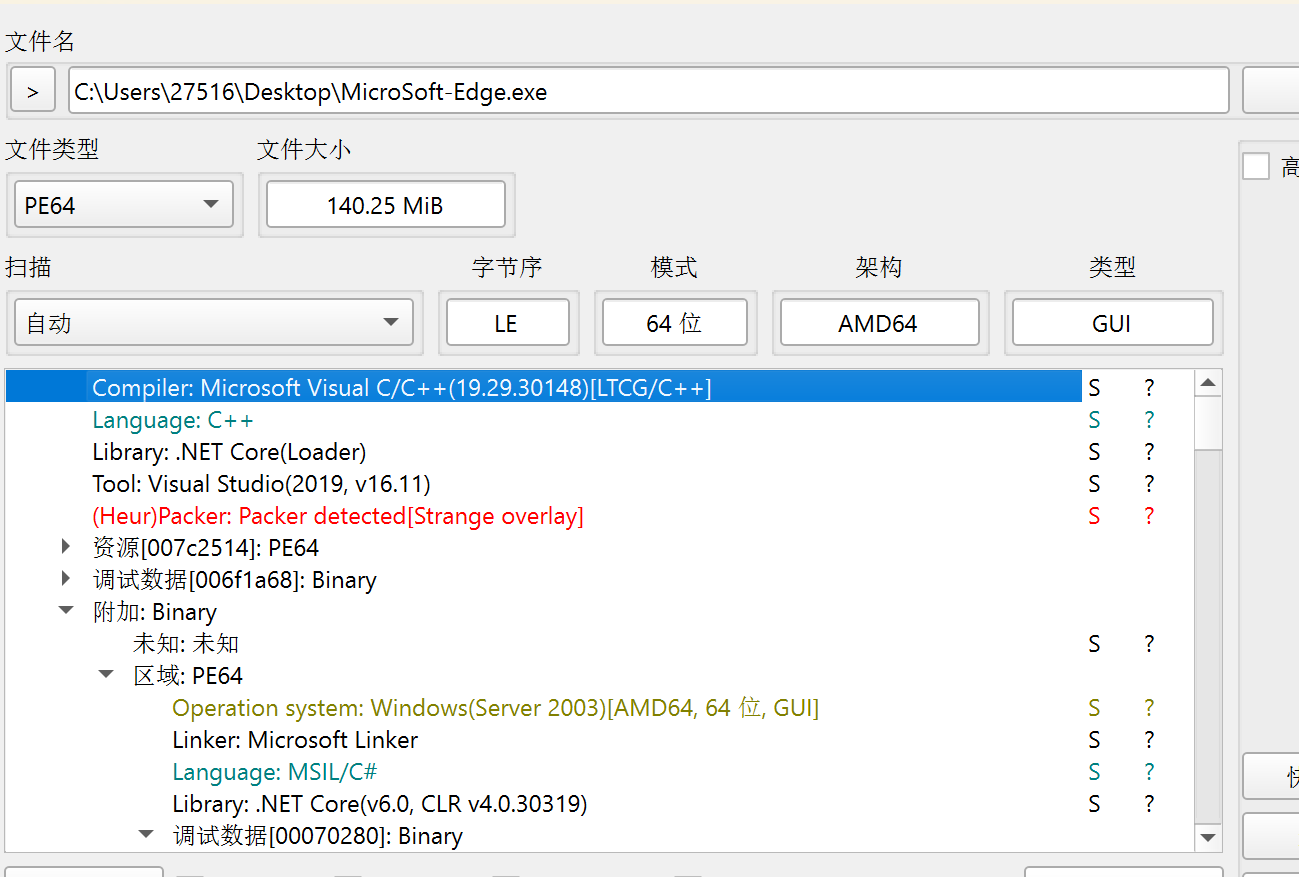Click the S in the Compiler row

(x=1094, y=388)
